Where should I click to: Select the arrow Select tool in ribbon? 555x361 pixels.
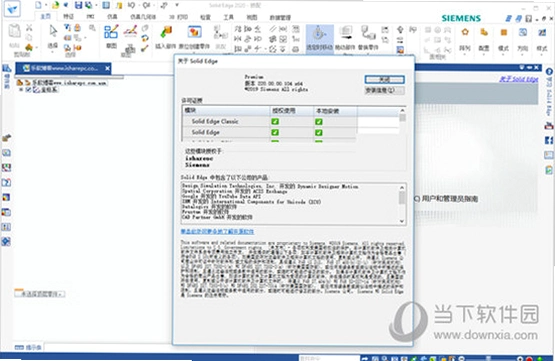pyautogui.click(x=53, y=31)
